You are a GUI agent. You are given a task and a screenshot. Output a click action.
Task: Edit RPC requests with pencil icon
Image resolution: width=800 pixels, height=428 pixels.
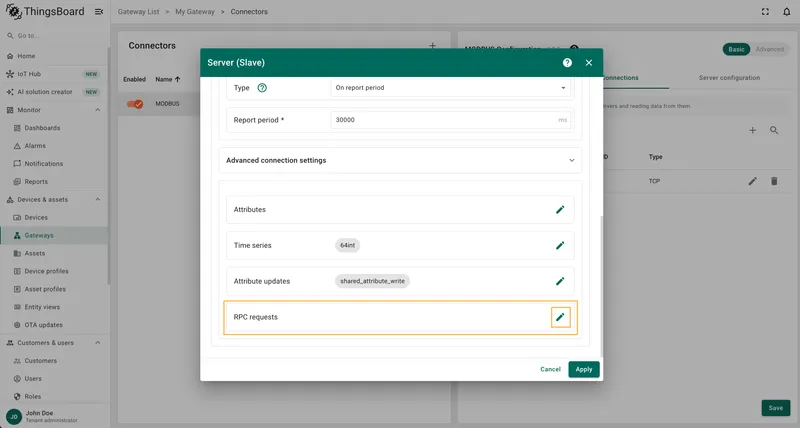click(x=560, y=317)
